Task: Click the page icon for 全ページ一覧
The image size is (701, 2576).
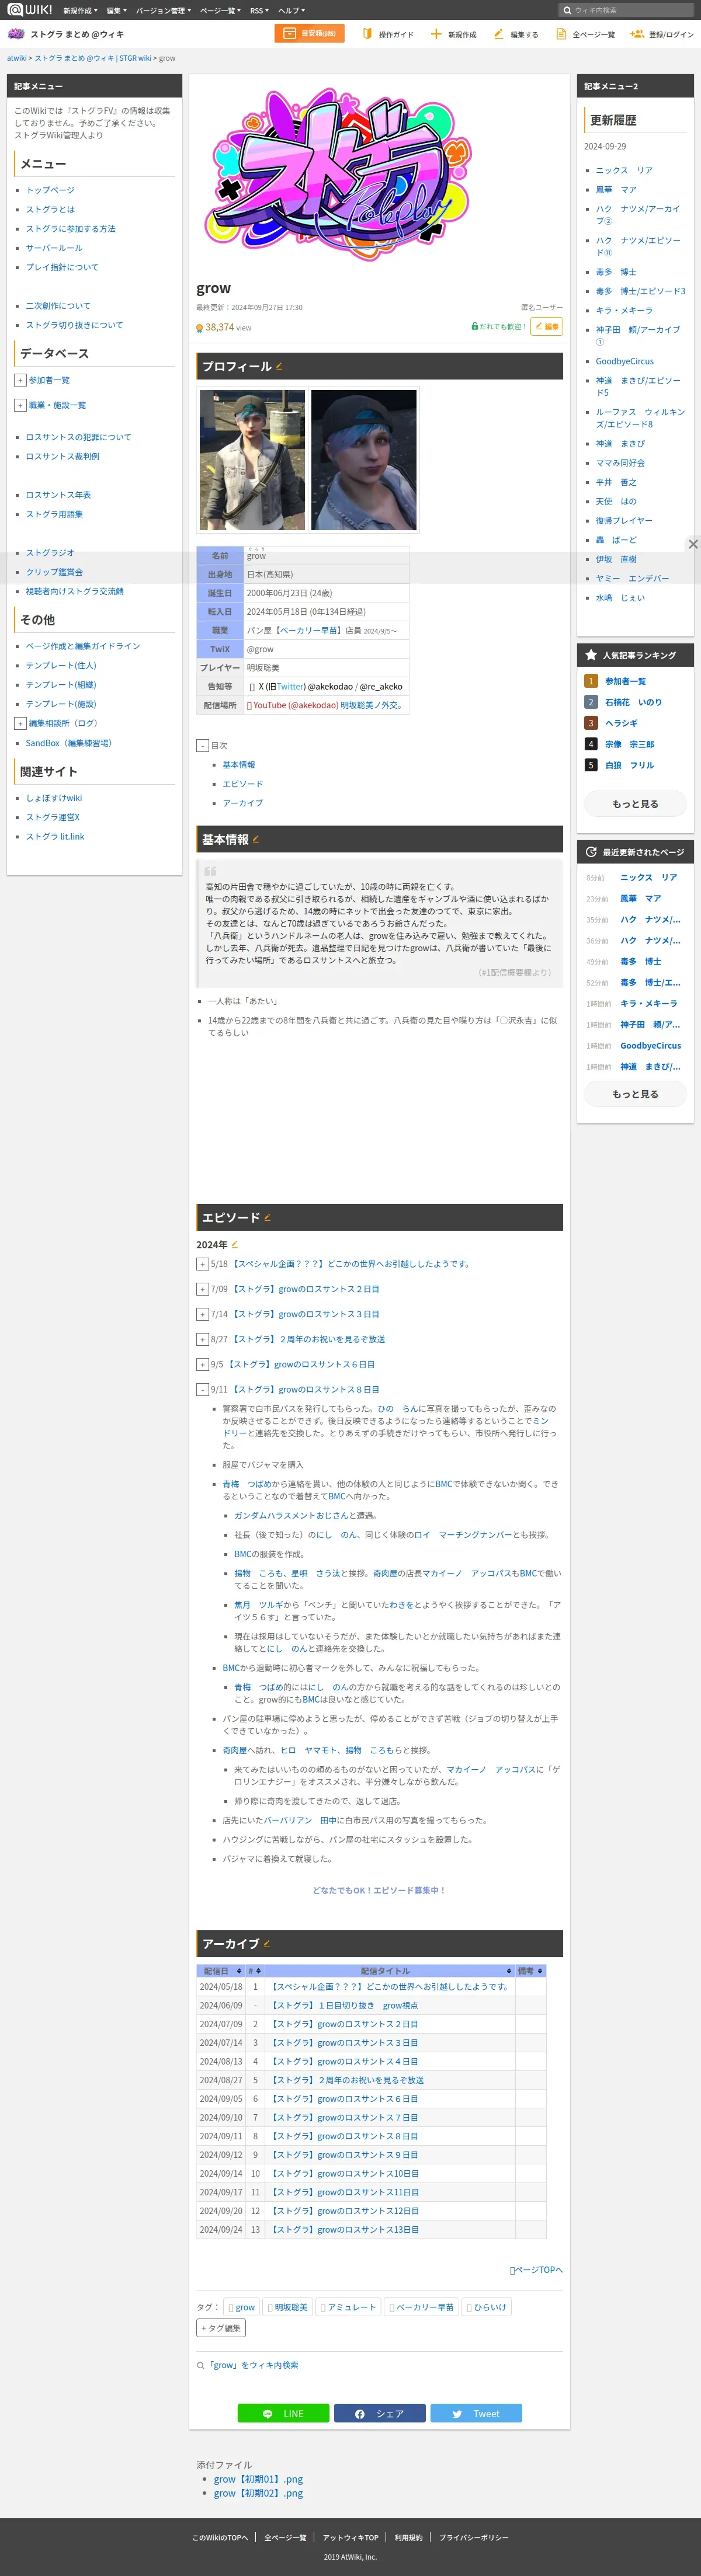Action: (561, 34)
